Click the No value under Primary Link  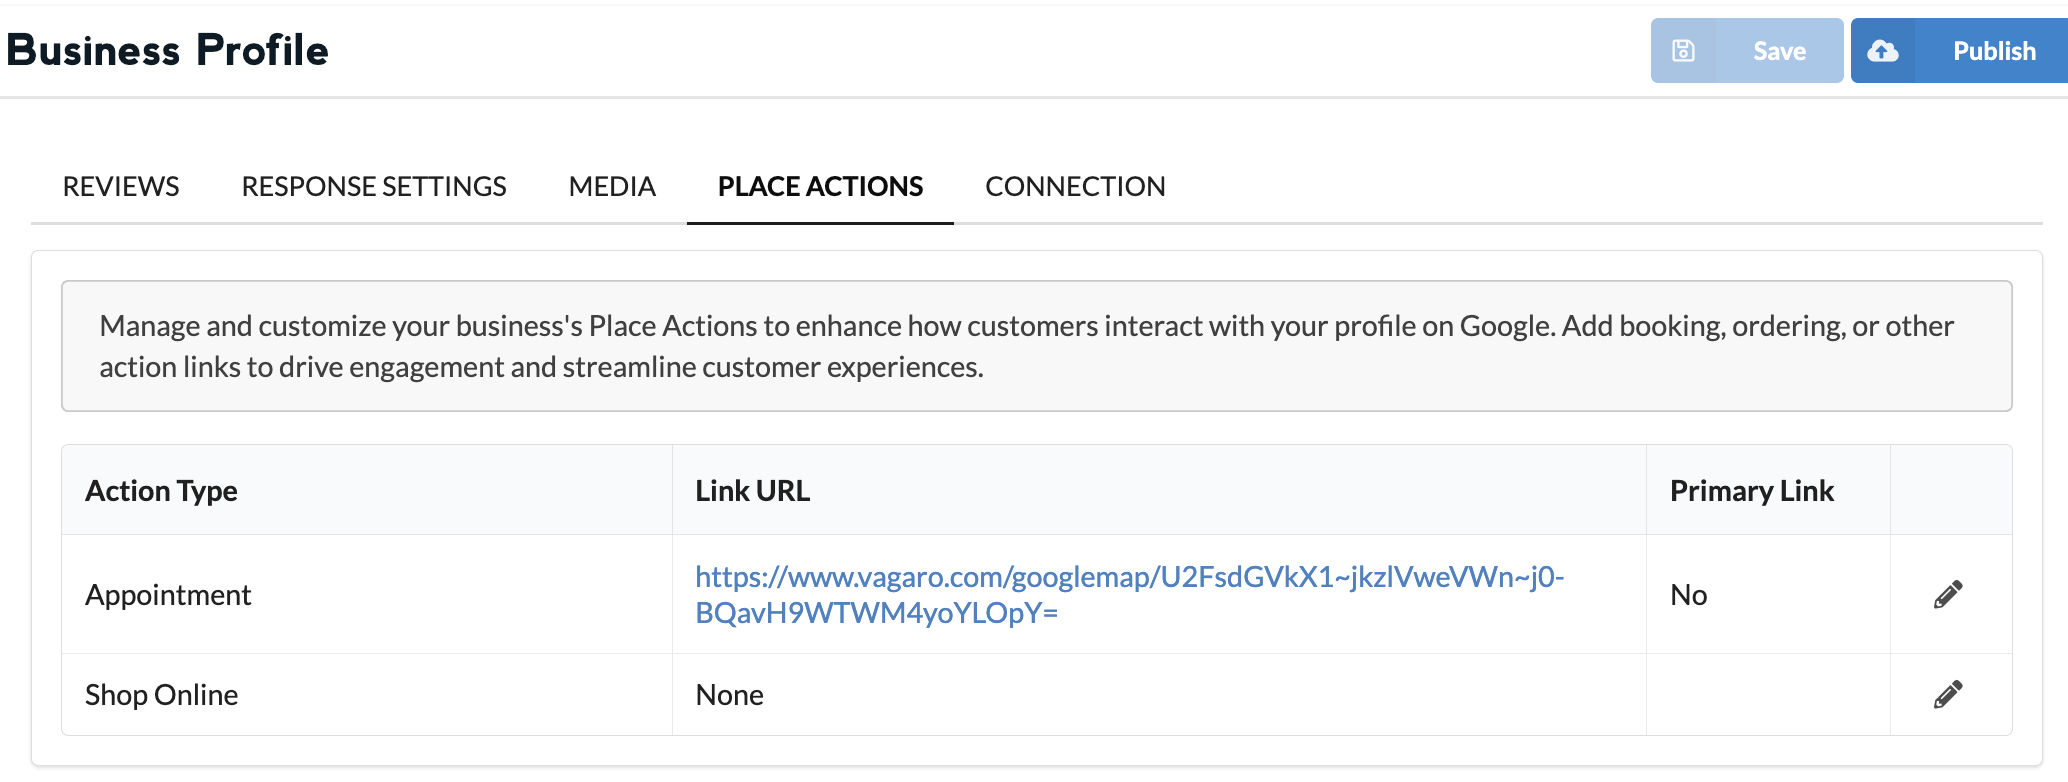click(x=1688, y=595)
